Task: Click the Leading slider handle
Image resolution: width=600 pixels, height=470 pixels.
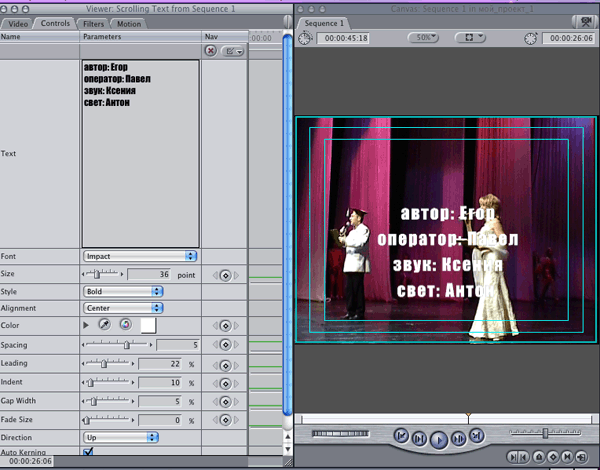Action: [104, 363]
